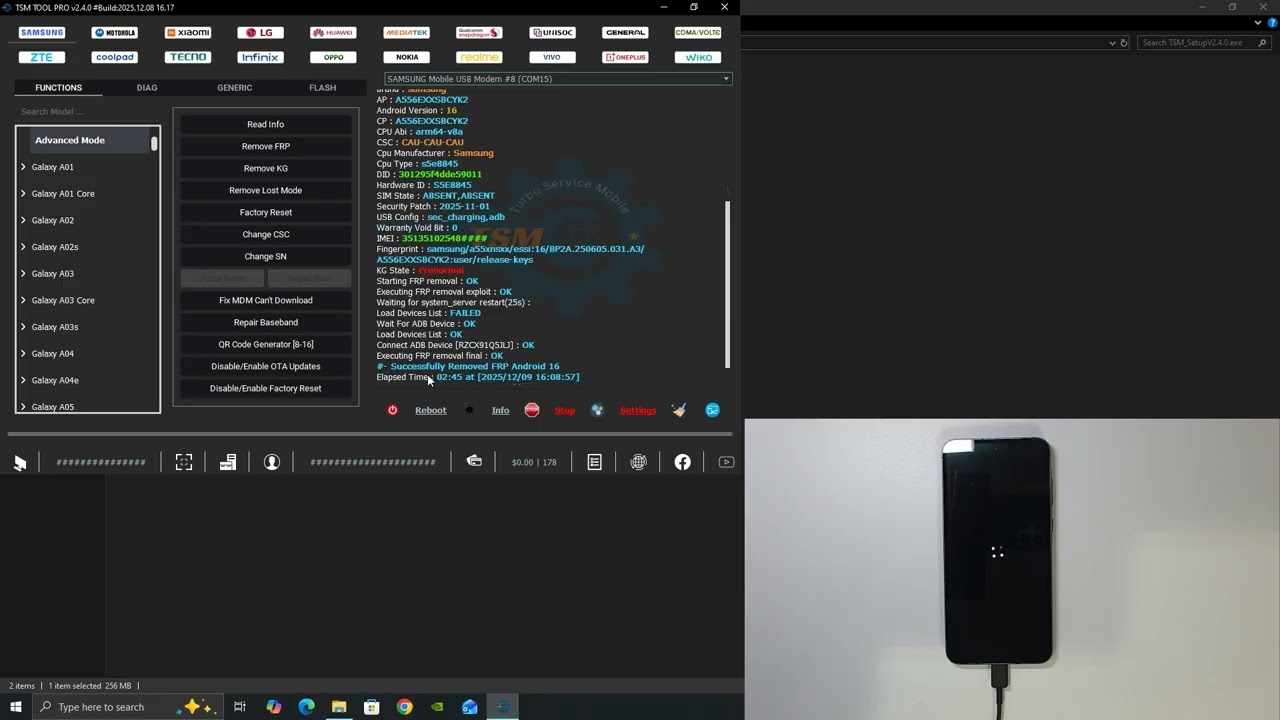Choose the Xiaomi brand logo
The image size is (1280, 720).
188,33
